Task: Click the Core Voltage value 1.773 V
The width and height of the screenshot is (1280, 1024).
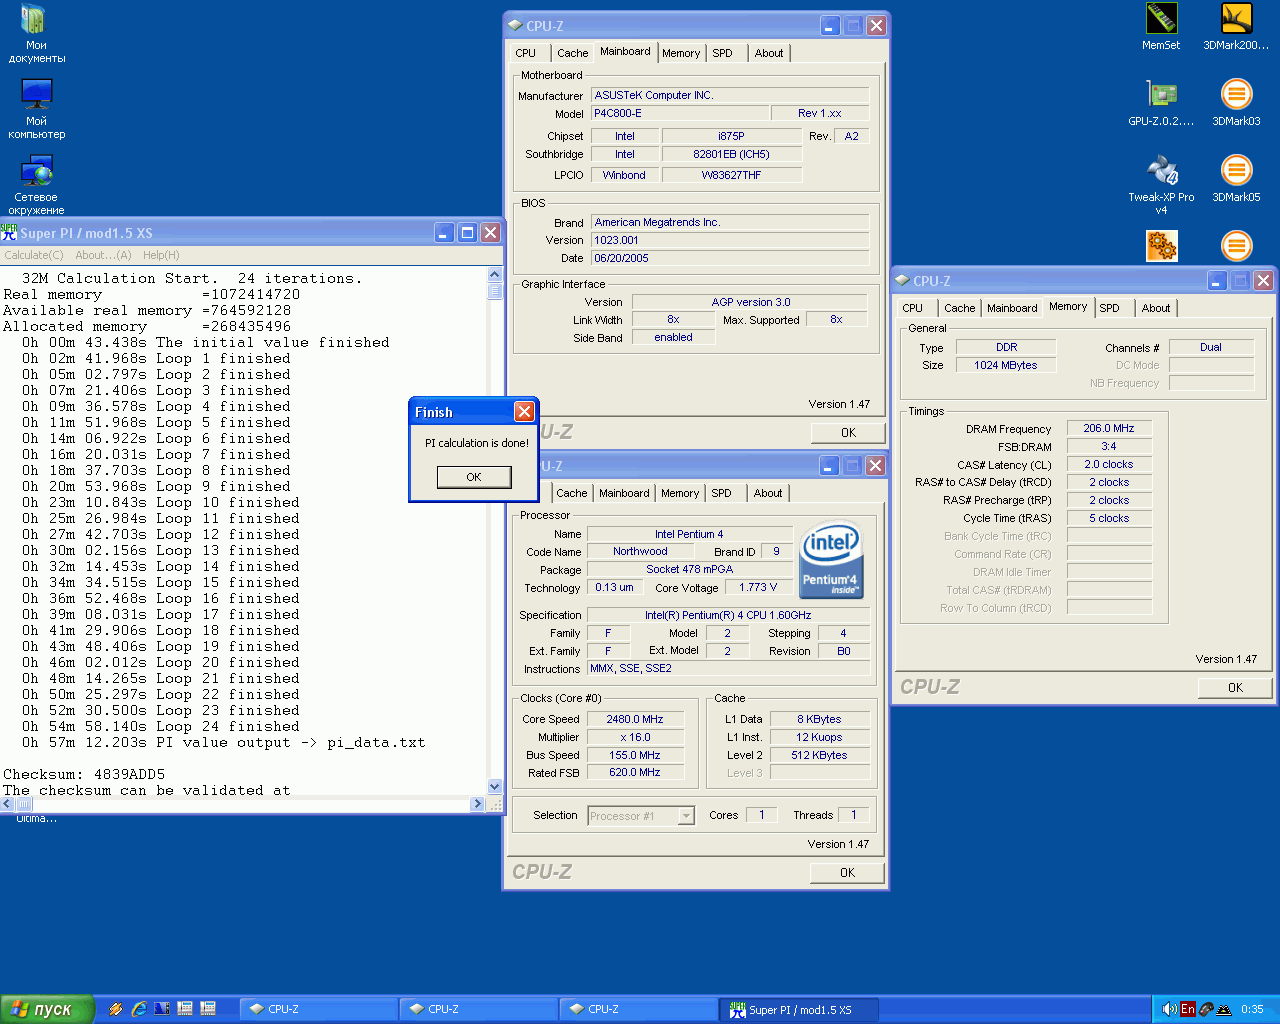Action: click(x=757, y=587)
